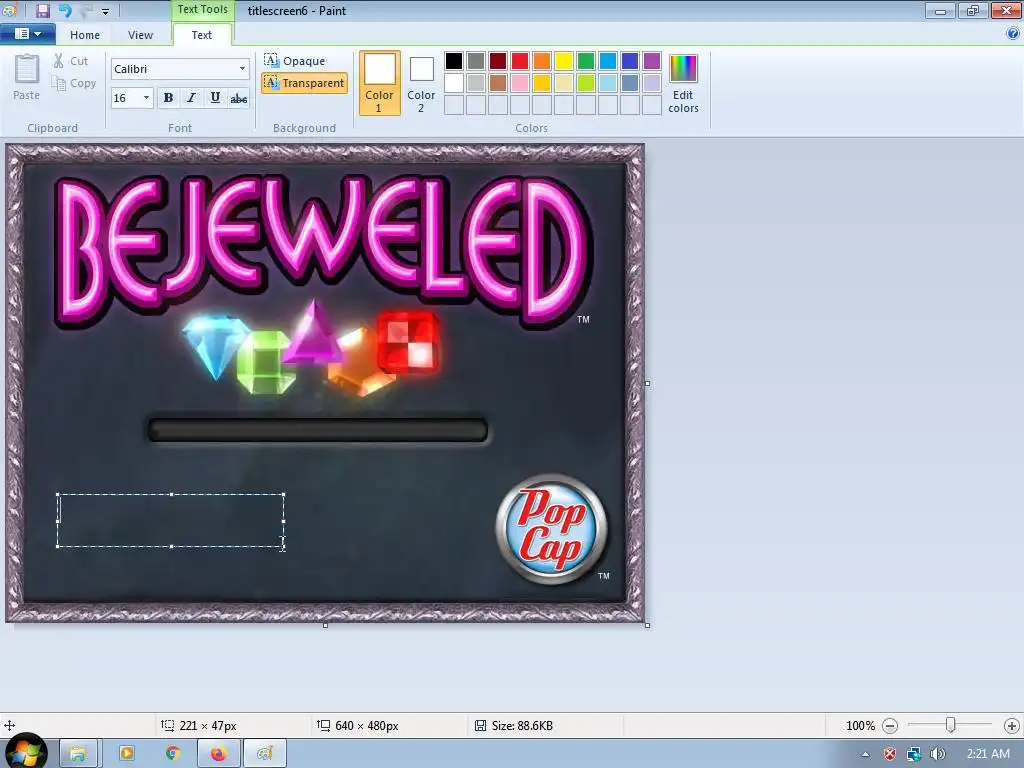Viewport: 1024px width, 768px height.
Task: Click the red security alert tray icon
Action: 890,754
